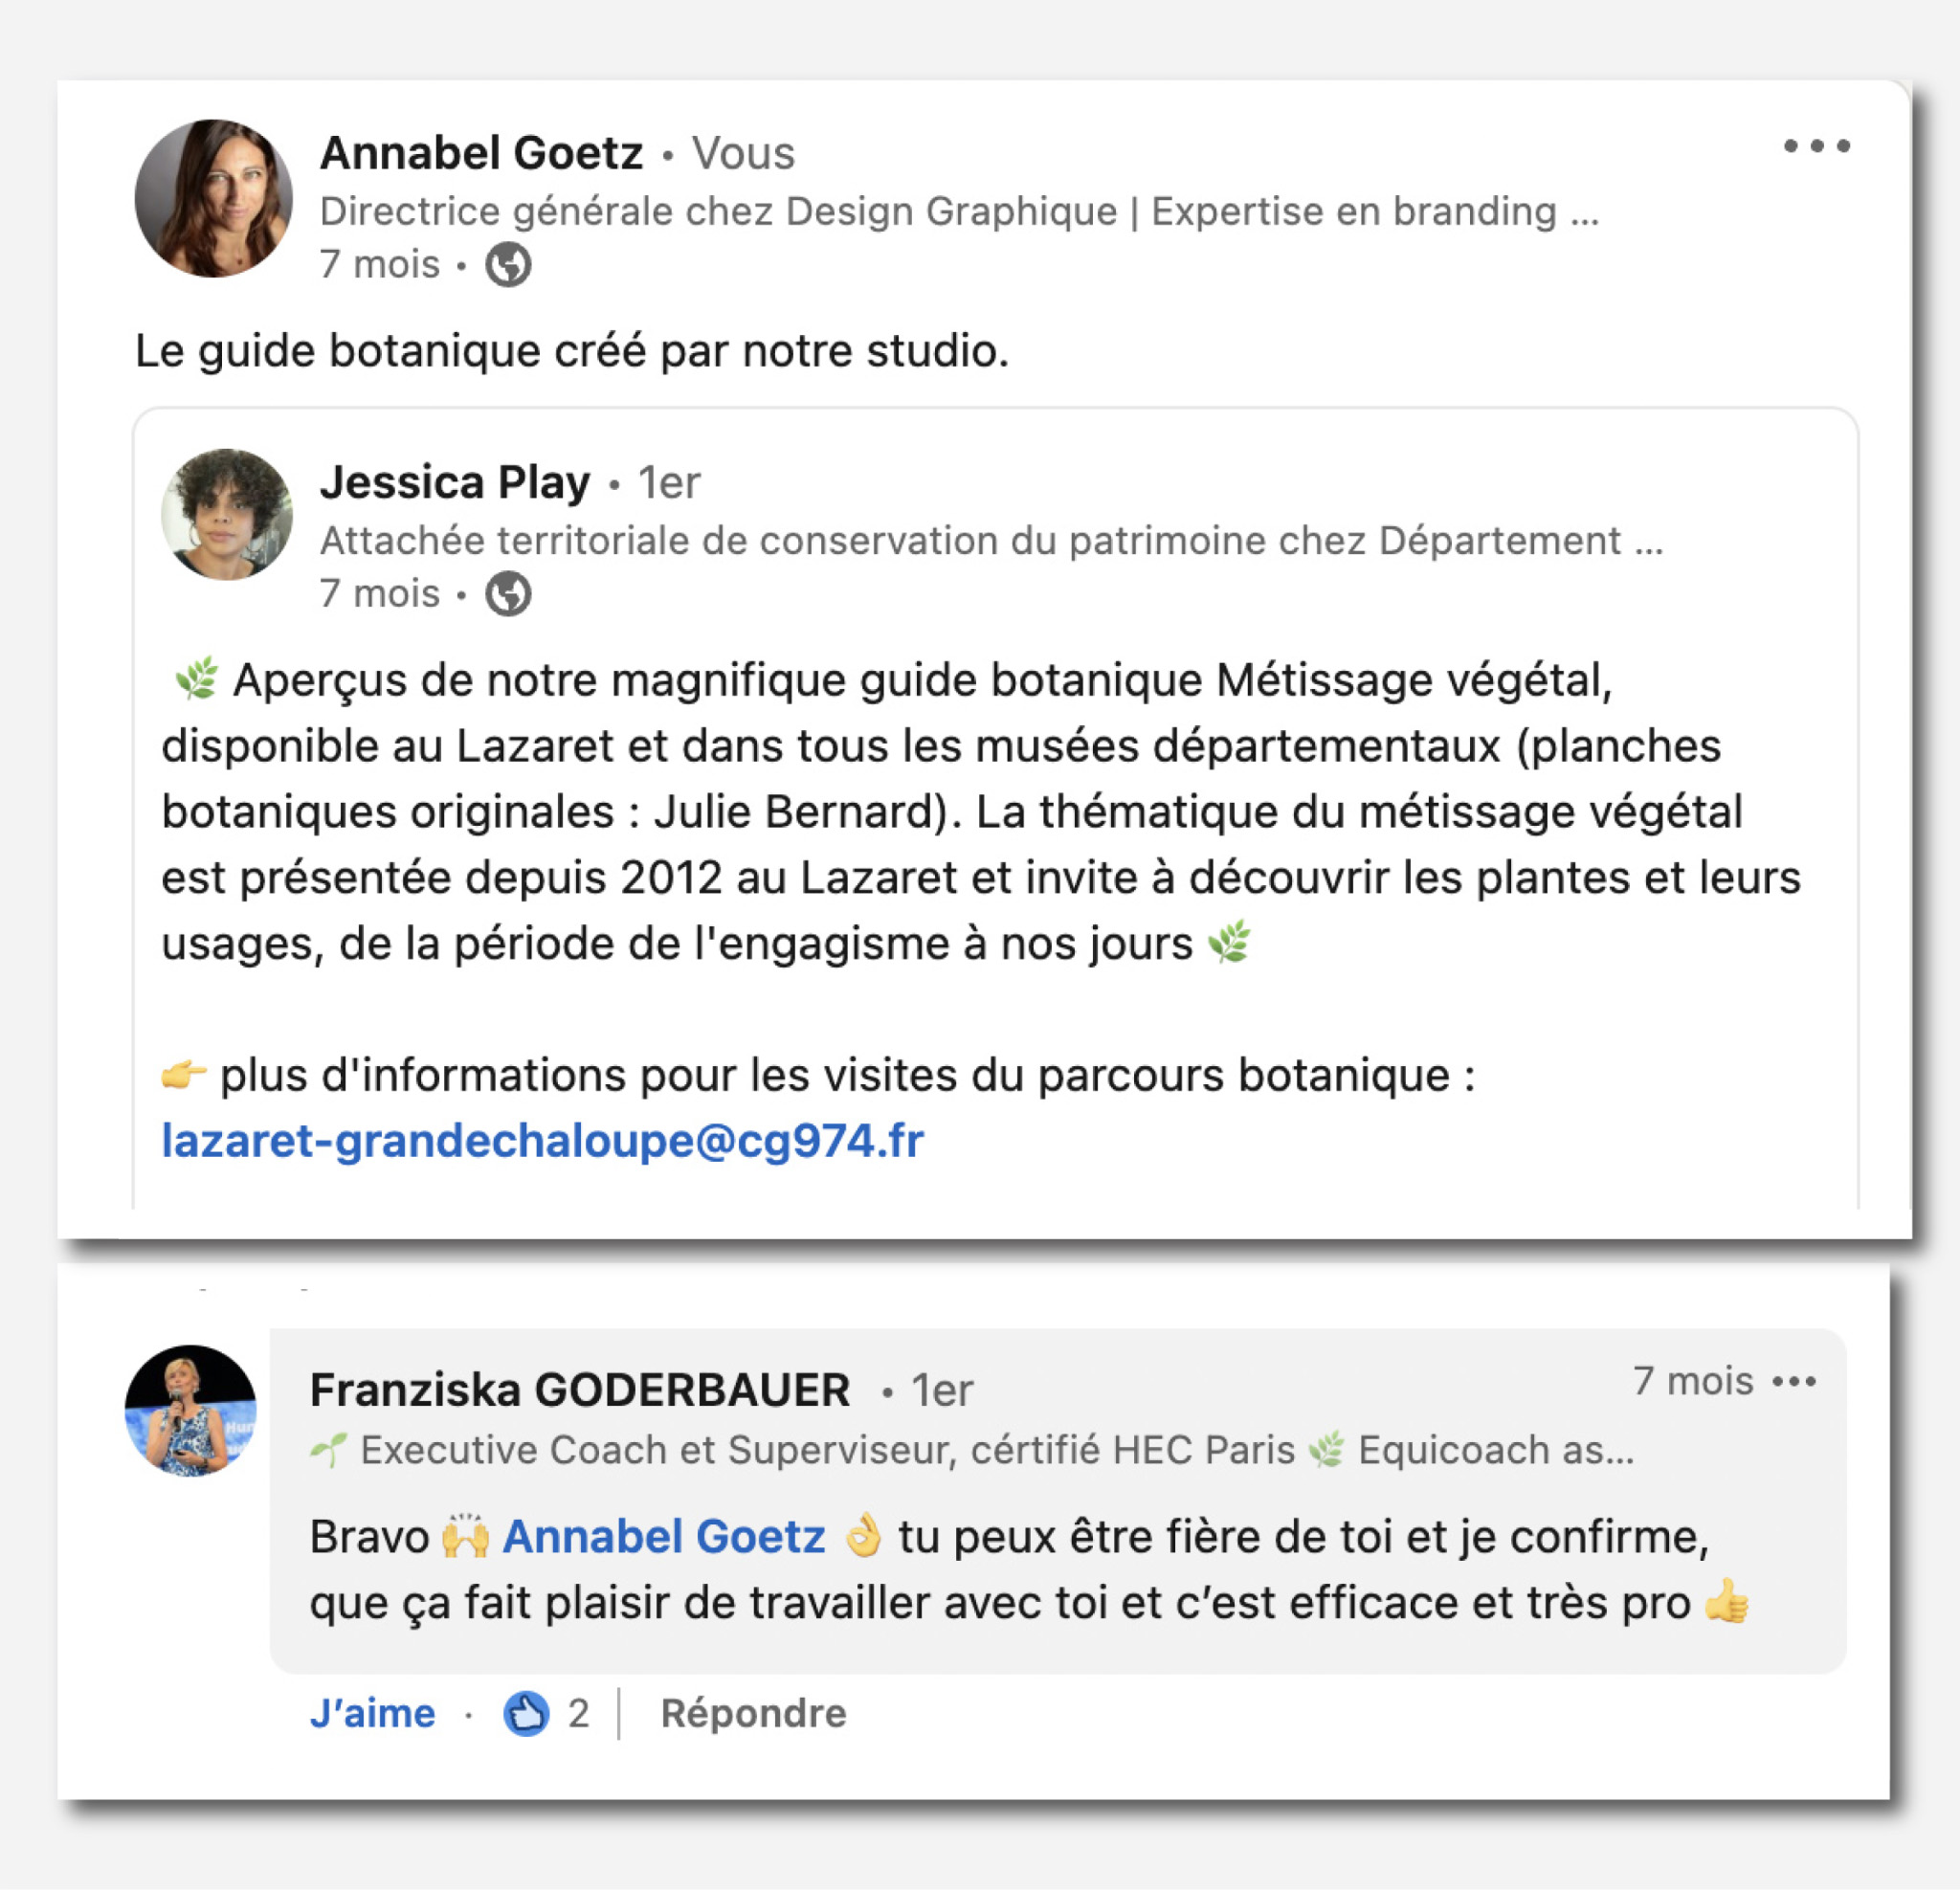Click Franziska's Executive Coach headline text
The image size is (1960, 1890).
point(972,1450)
